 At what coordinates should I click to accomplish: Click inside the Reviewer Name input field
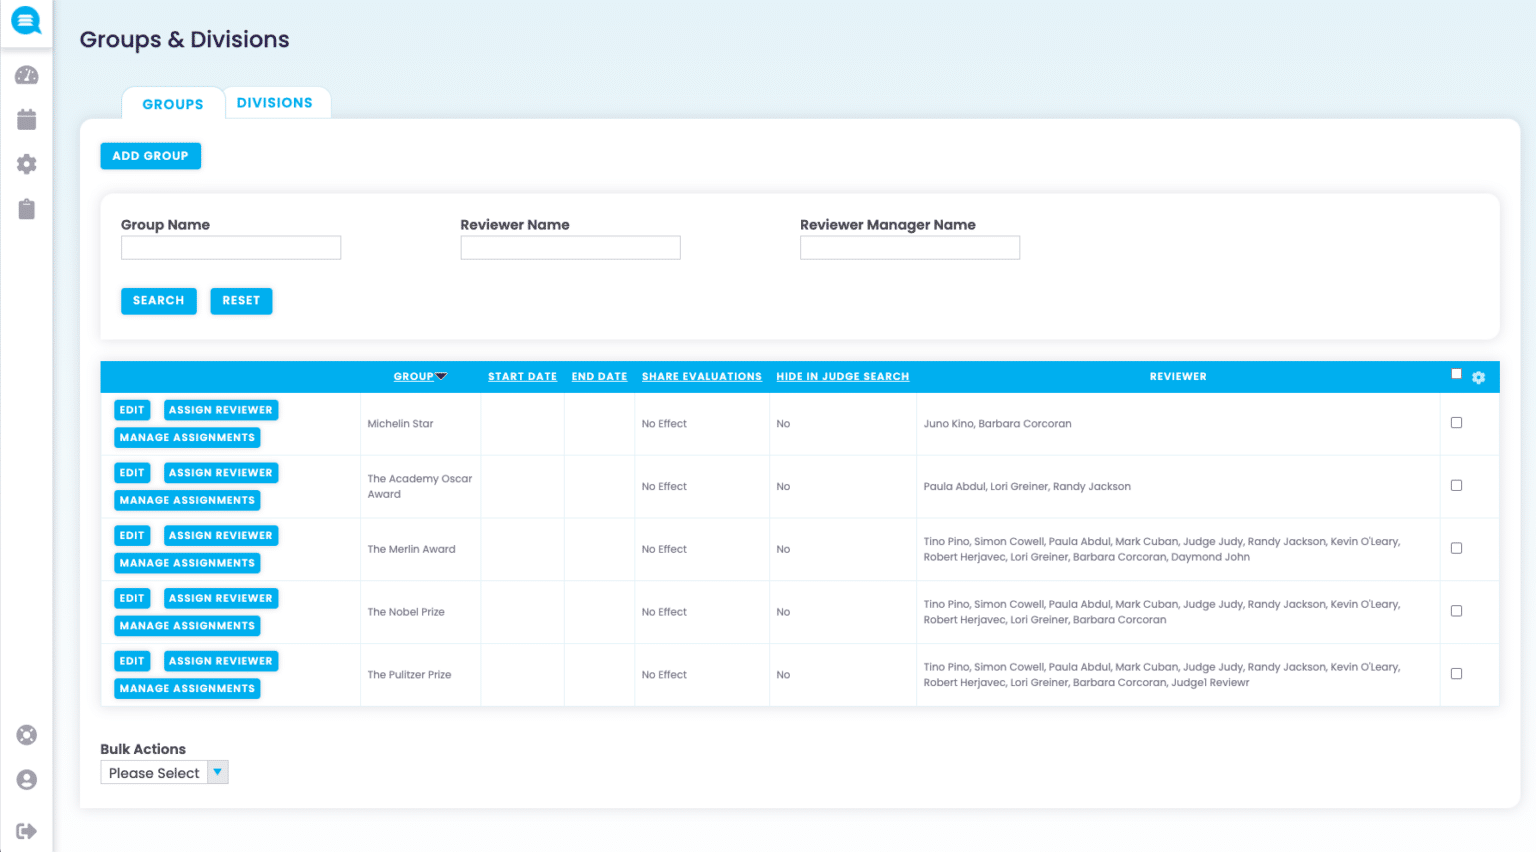(x=570, y=247)
